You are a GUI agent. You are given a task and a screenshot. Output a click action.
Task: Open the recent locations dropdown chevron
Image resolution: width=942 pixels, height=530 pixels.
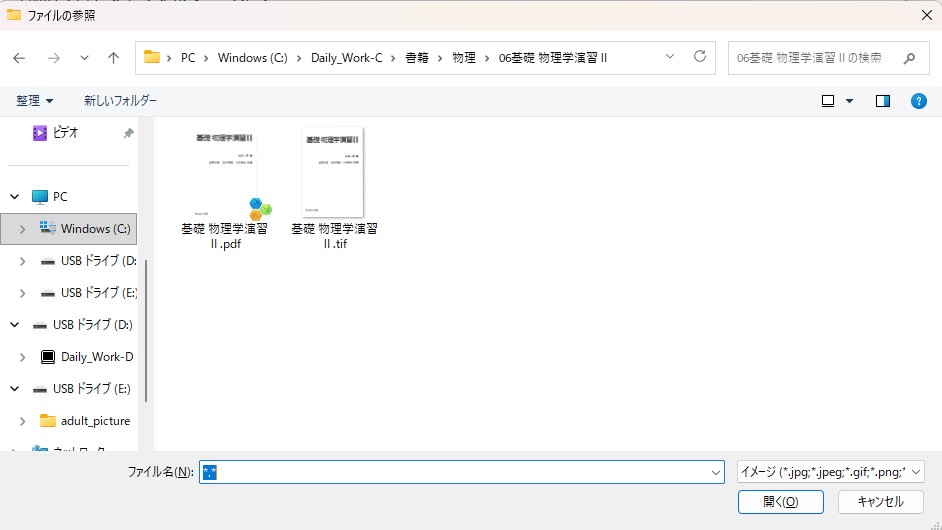coord(84,58)
